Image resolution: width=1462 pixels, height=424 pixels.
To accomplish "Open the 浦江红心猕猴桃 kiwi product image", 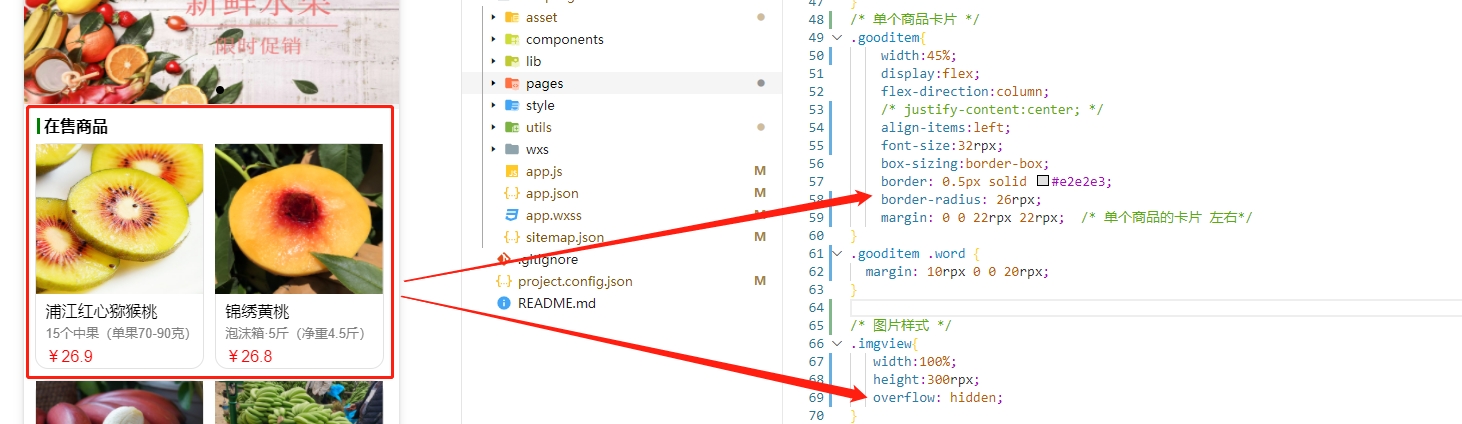I will (120, 219).
